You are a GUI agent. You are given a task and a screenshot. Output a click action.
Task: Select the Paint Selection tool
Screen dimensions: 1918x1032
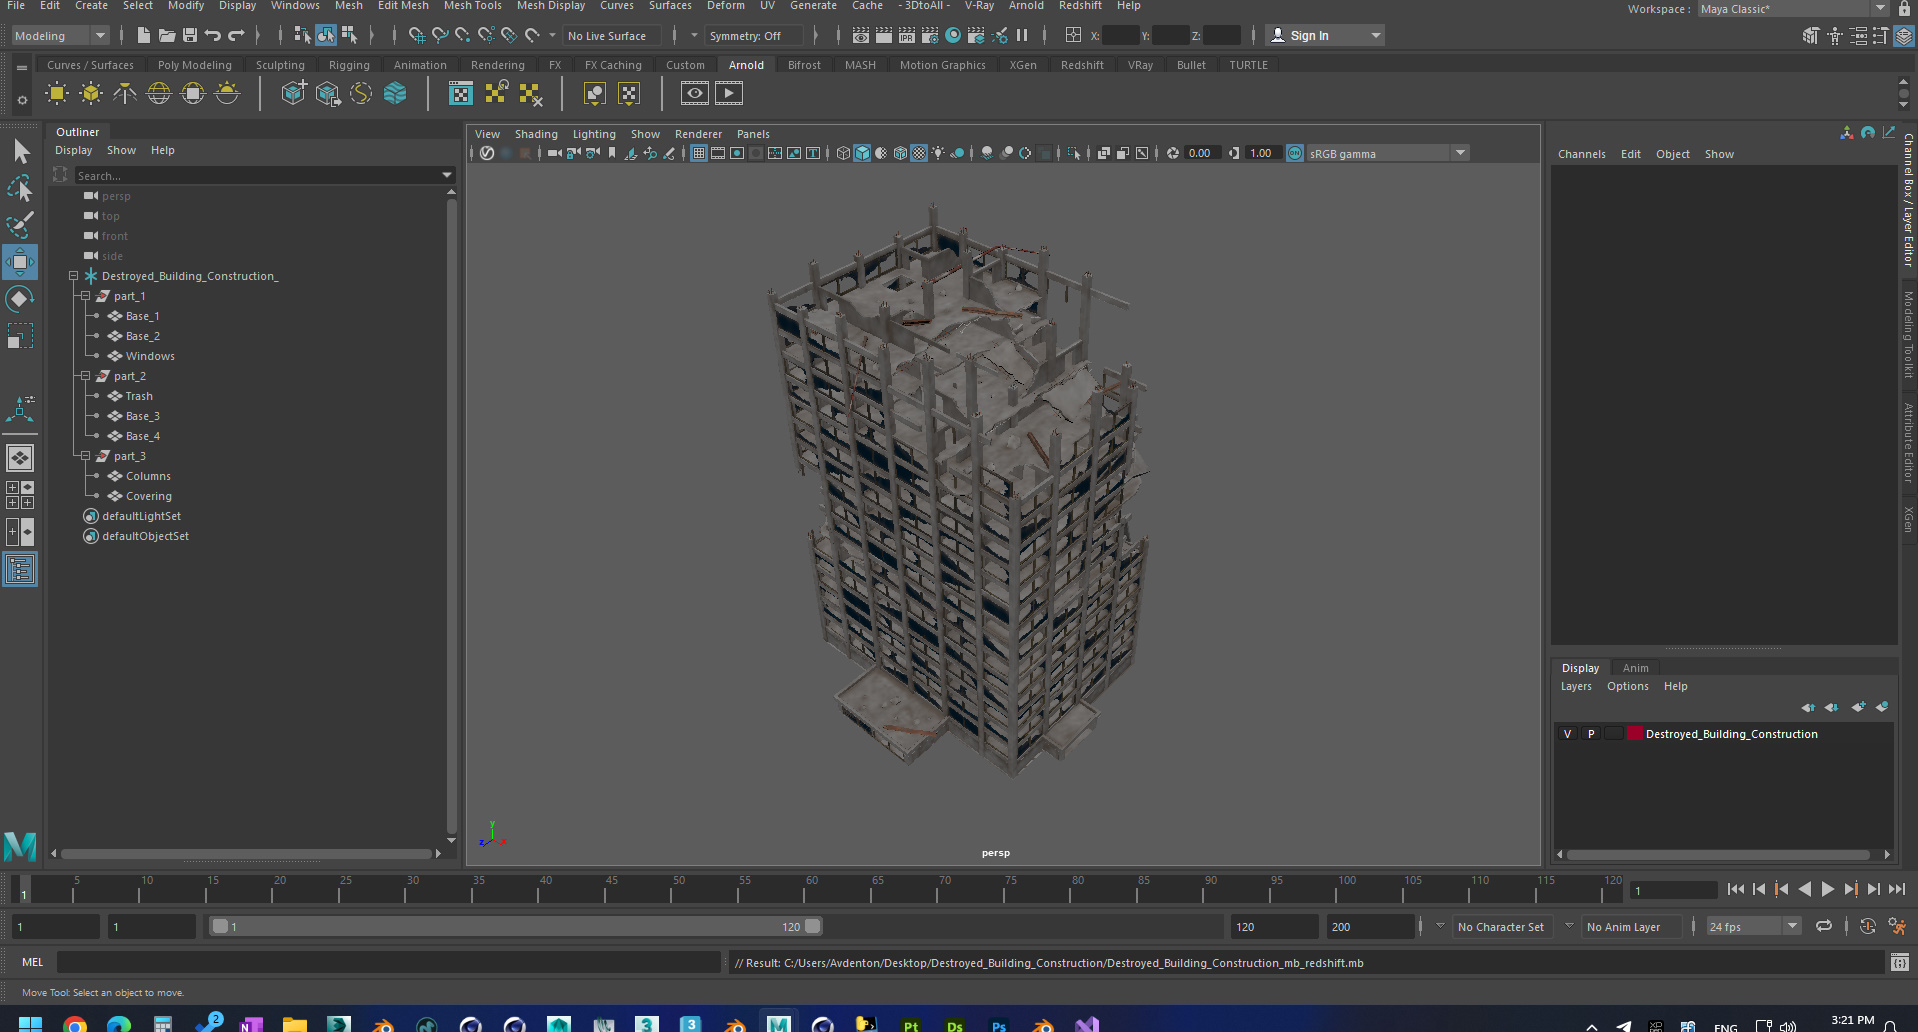click(20, 225)
